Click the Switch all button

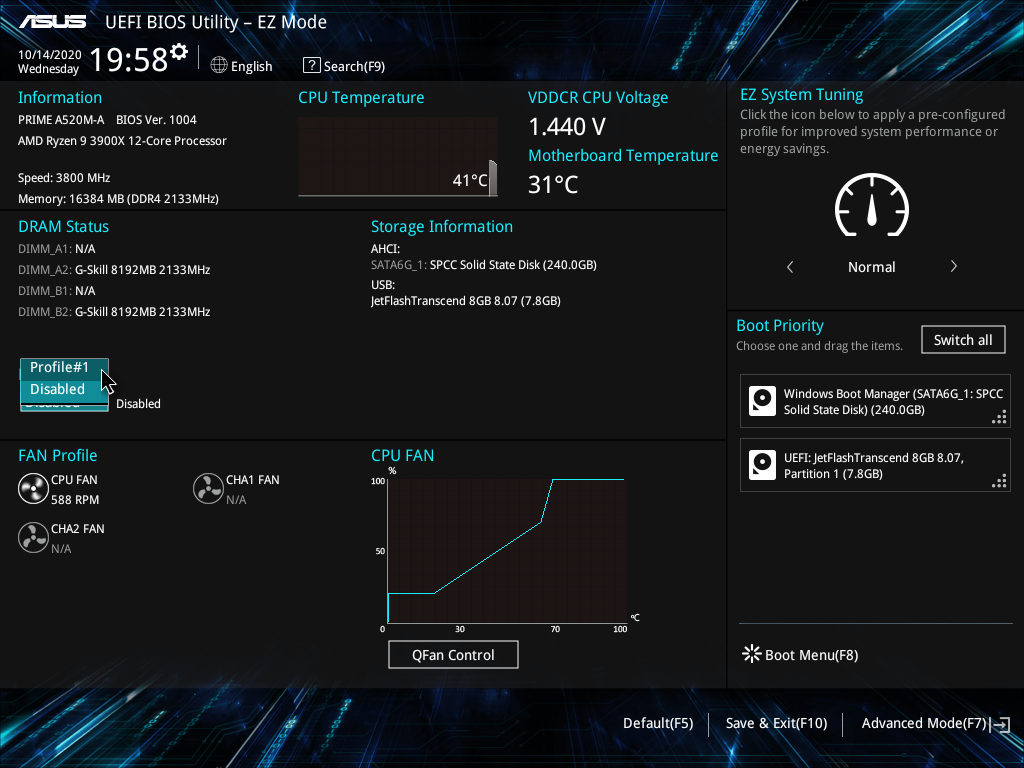pos(963,340)
